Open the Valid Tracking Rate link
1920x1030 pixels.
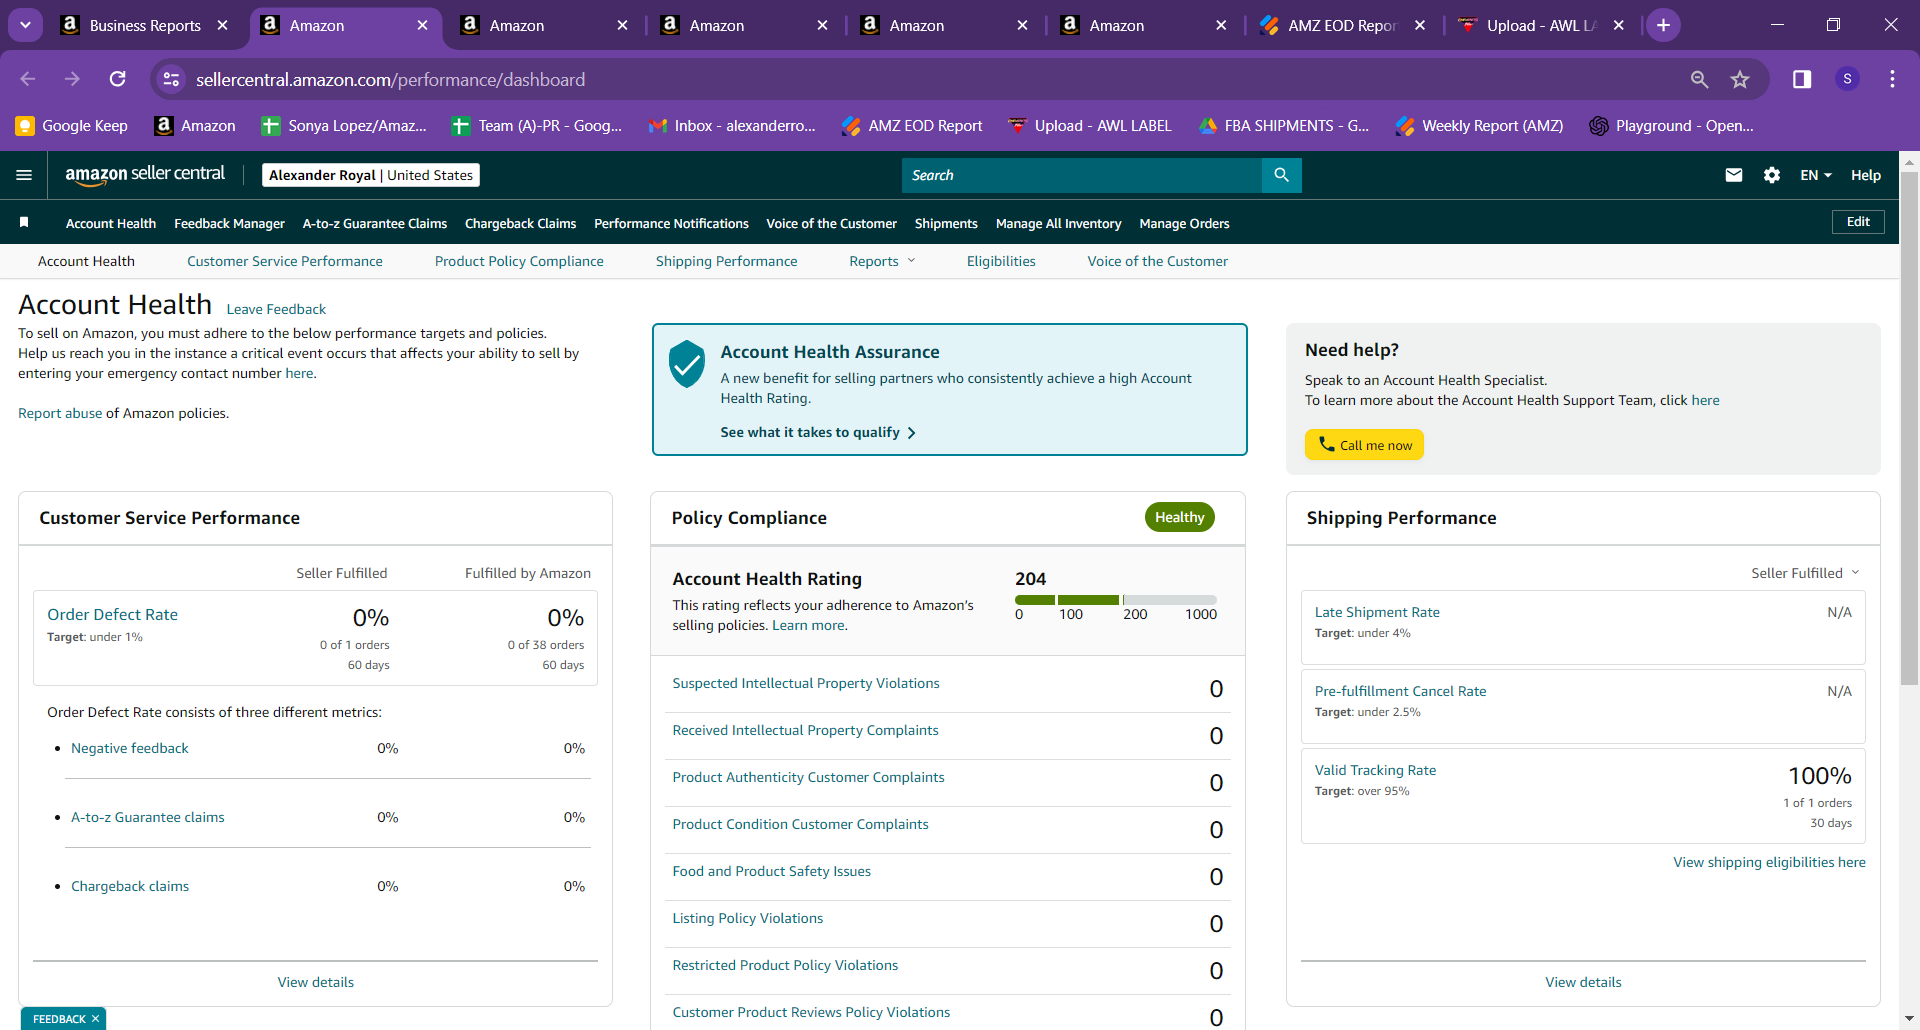pyautogui.click(x=1375, y=770)
